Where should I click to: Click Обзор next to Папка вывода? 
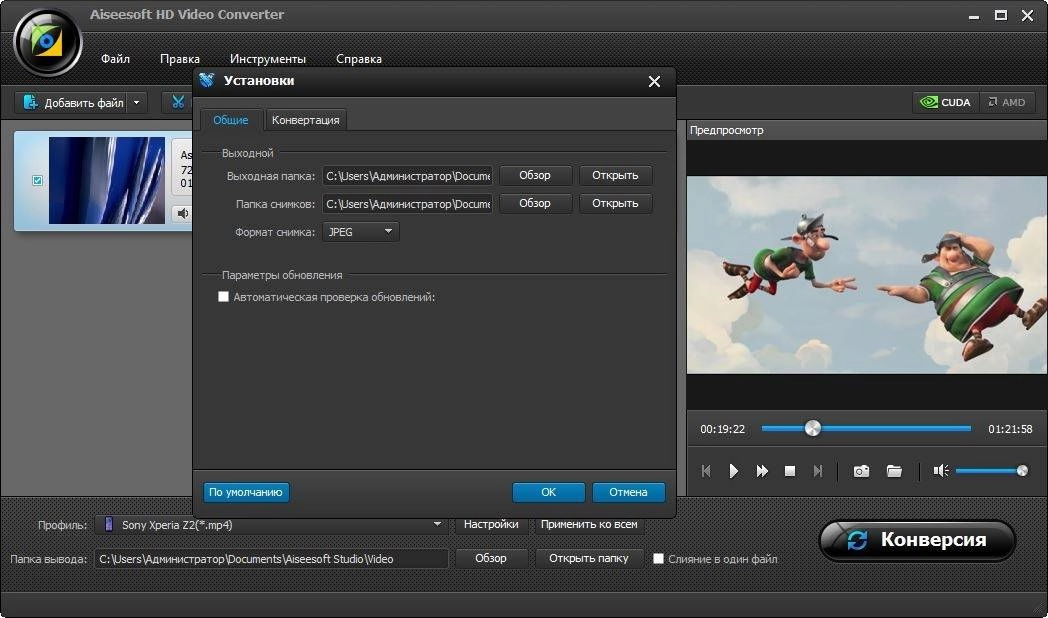click(x=491, y=558)
